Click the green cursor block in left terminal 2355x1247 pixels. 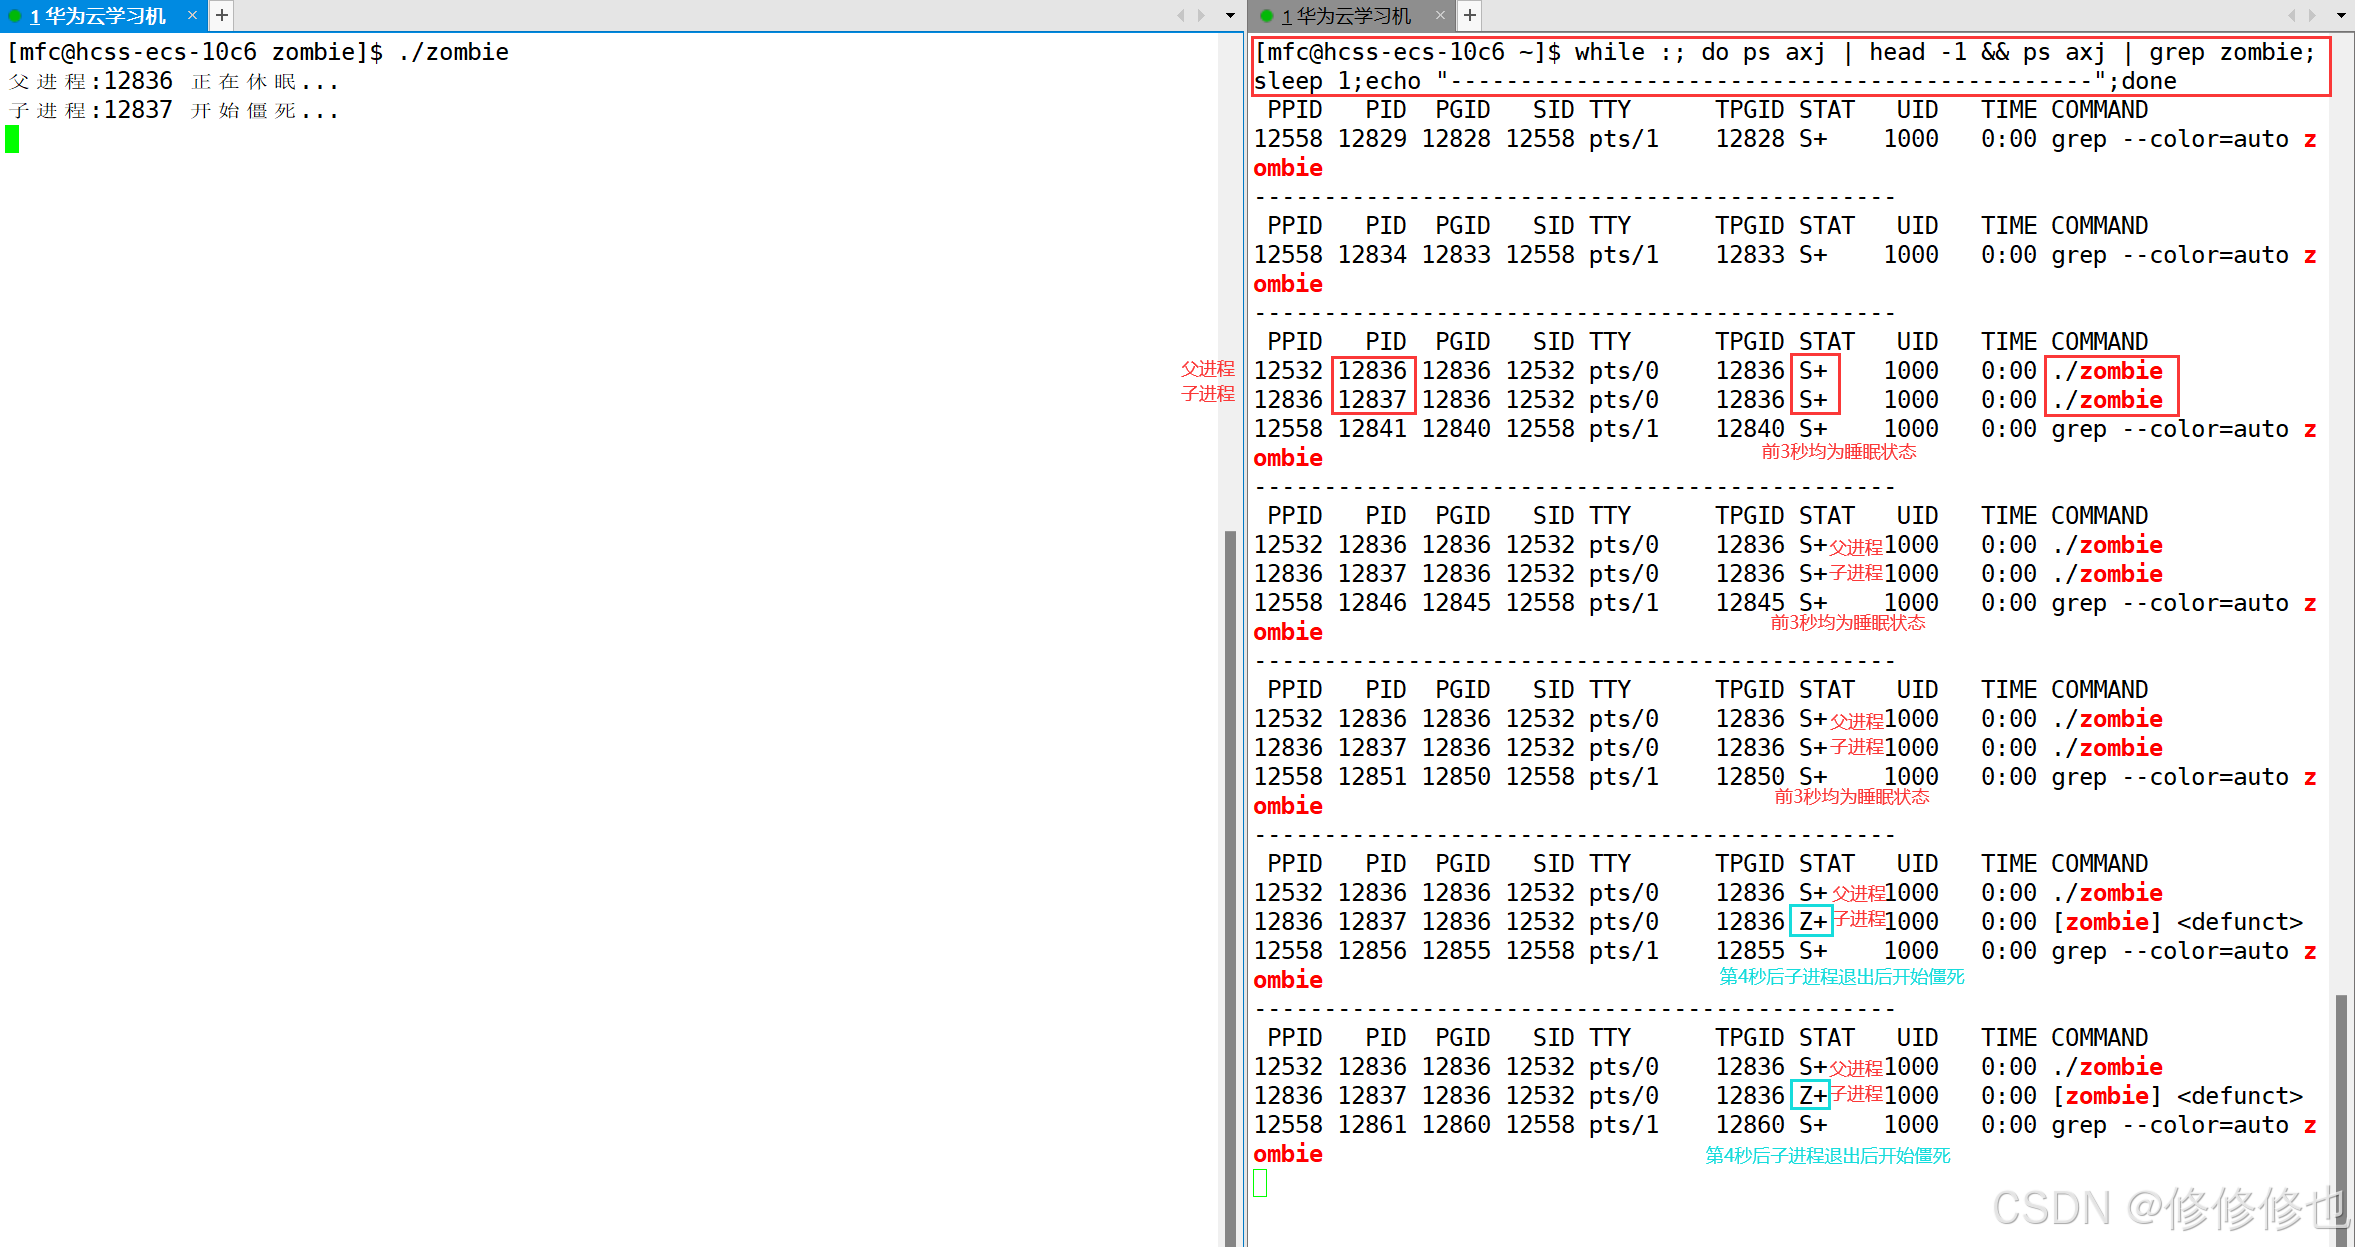pyautogui.click(x=12, y=139)
